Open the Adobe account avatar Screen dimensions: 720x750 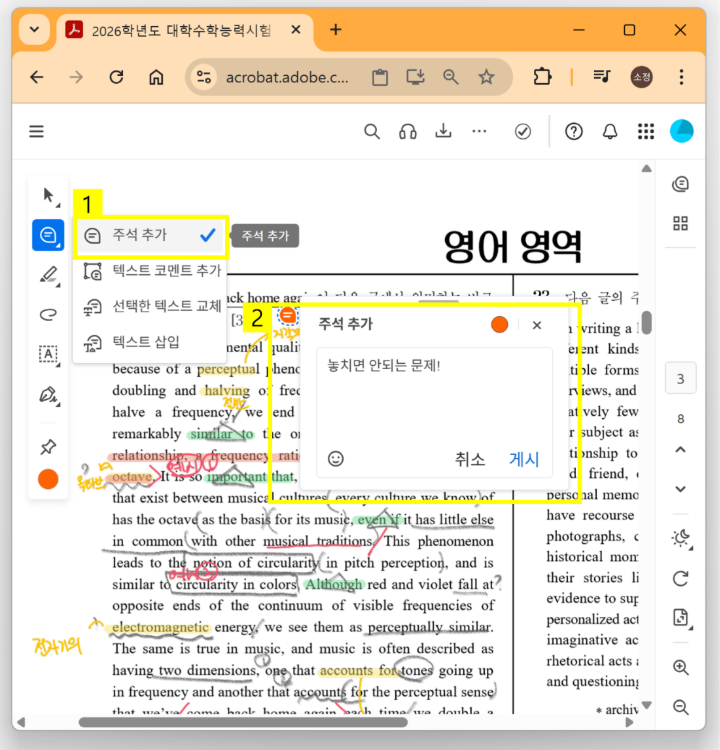click(682, 131)
